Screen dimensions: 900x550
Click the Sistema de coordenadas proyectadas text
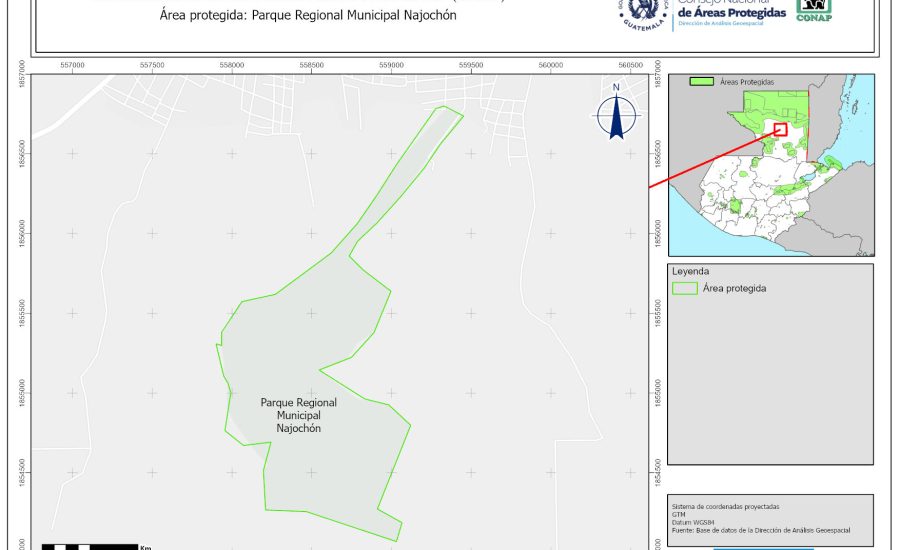pyautogui.click(x=725, y=506)
